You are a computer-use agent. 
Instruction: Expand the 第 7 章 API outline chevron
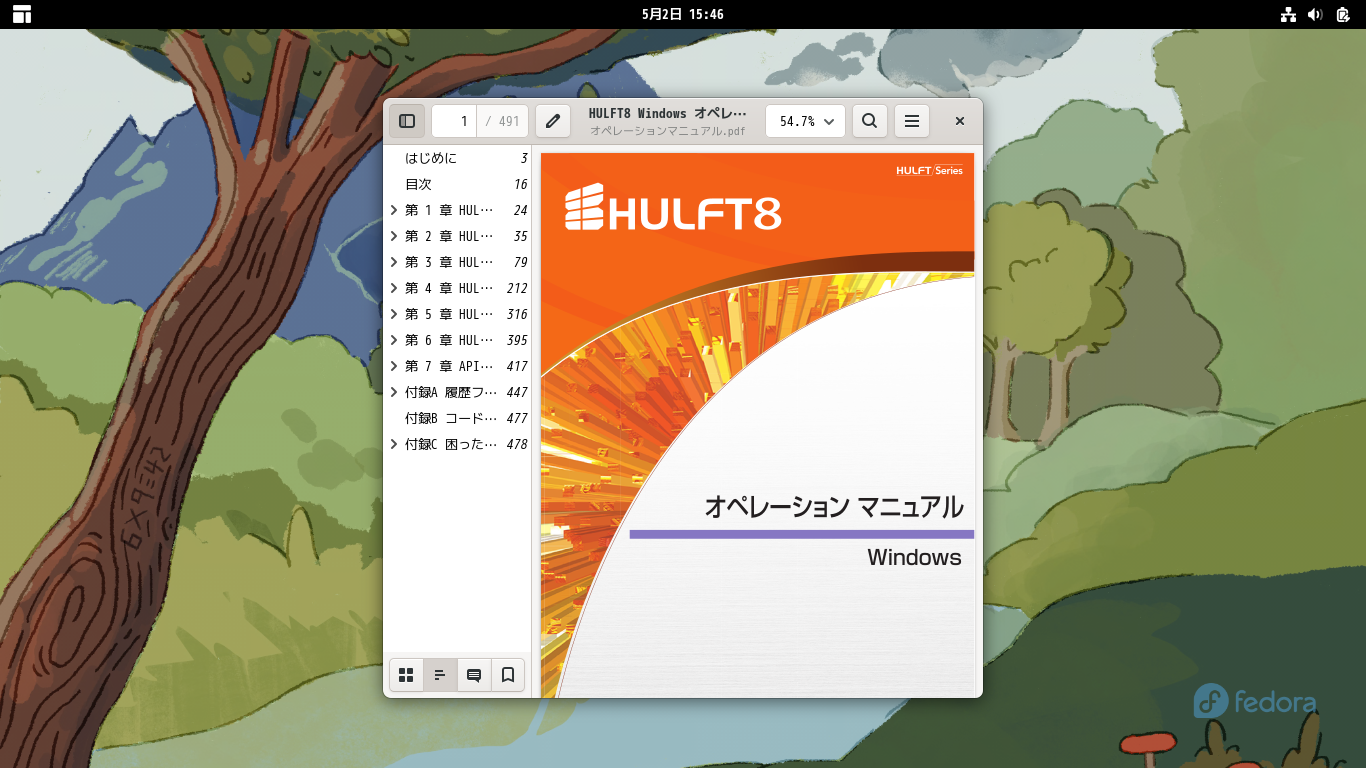tap(394, 366)
